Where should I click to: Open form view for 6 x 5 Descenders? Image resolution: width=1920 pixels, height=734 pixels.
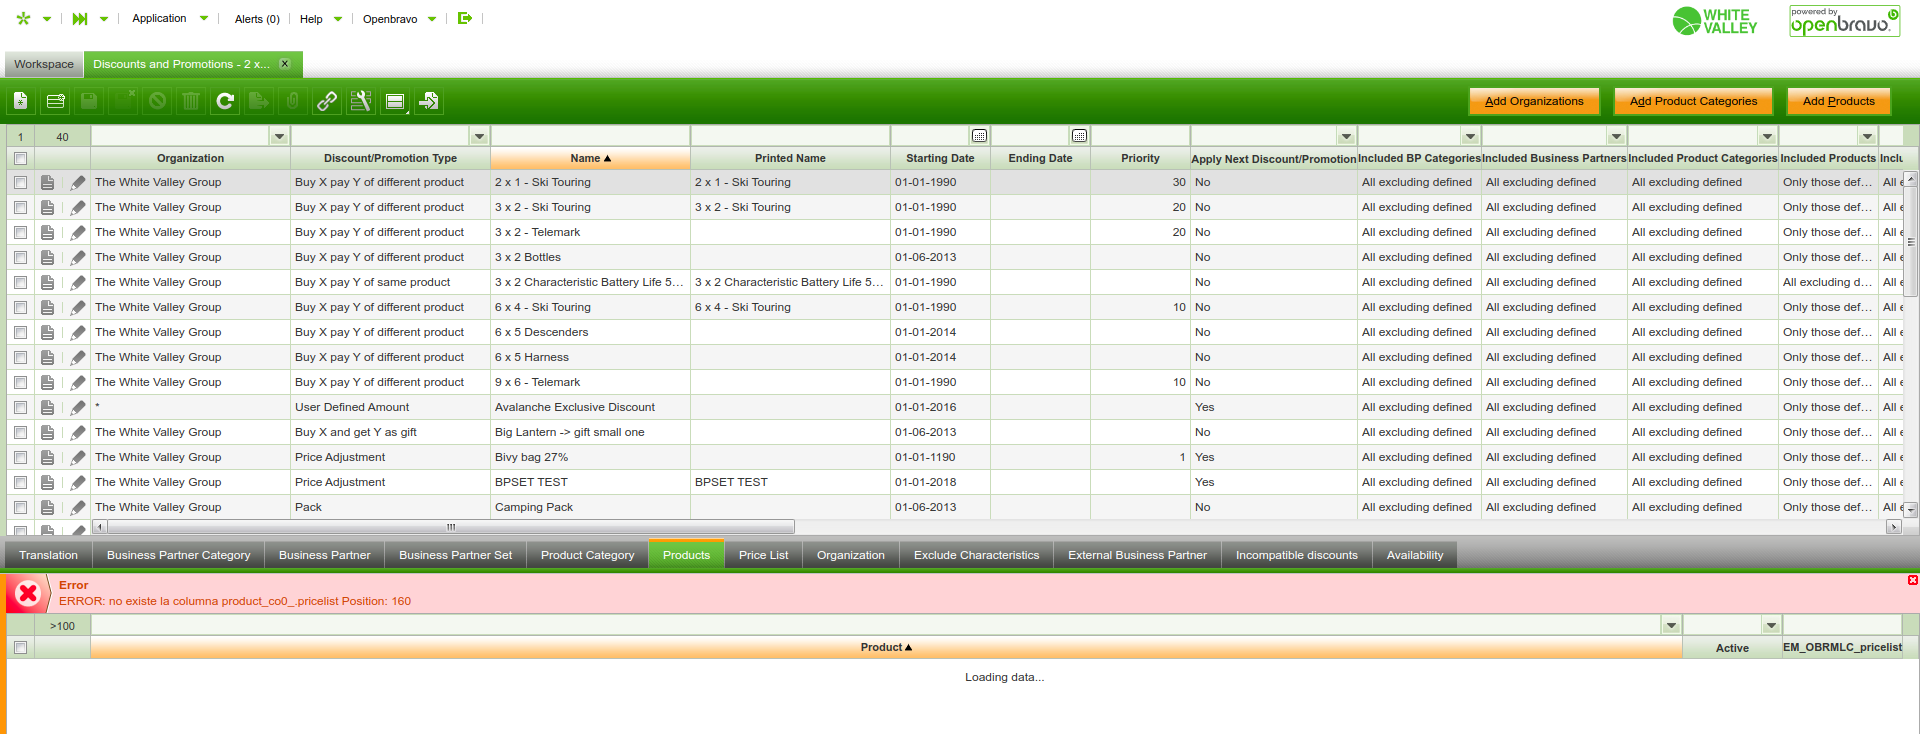(47, 332)
